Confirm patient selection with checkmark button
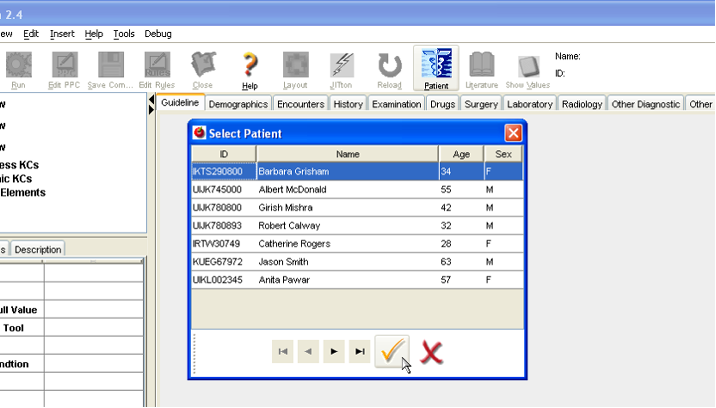Image resolution: width=716 pixels, height=408 pixels. pyautogui.click(x=392, y=351)
